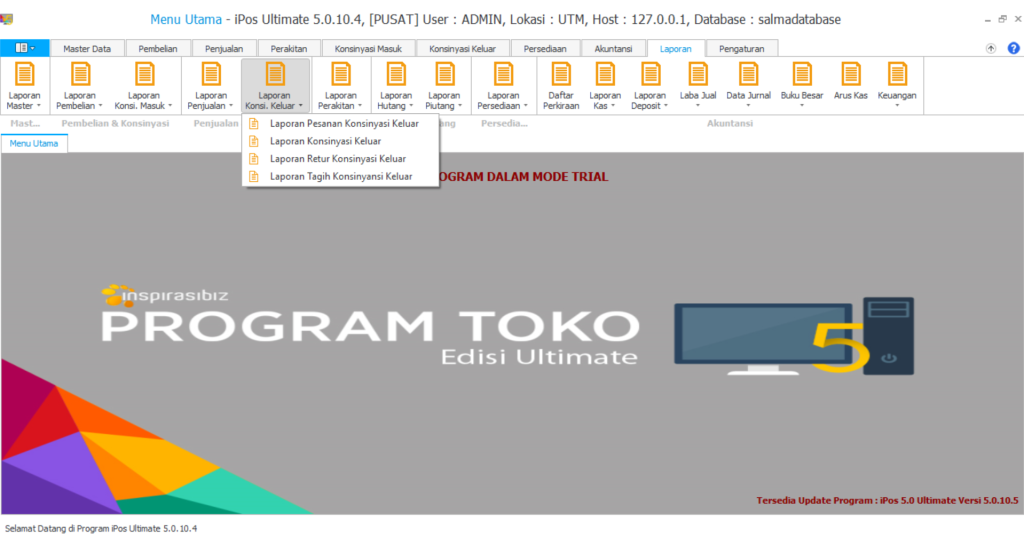The image size is (1024, 537).
Task: Expand the Laporan Piutang dropdown arrow
Action: (460, 106)
